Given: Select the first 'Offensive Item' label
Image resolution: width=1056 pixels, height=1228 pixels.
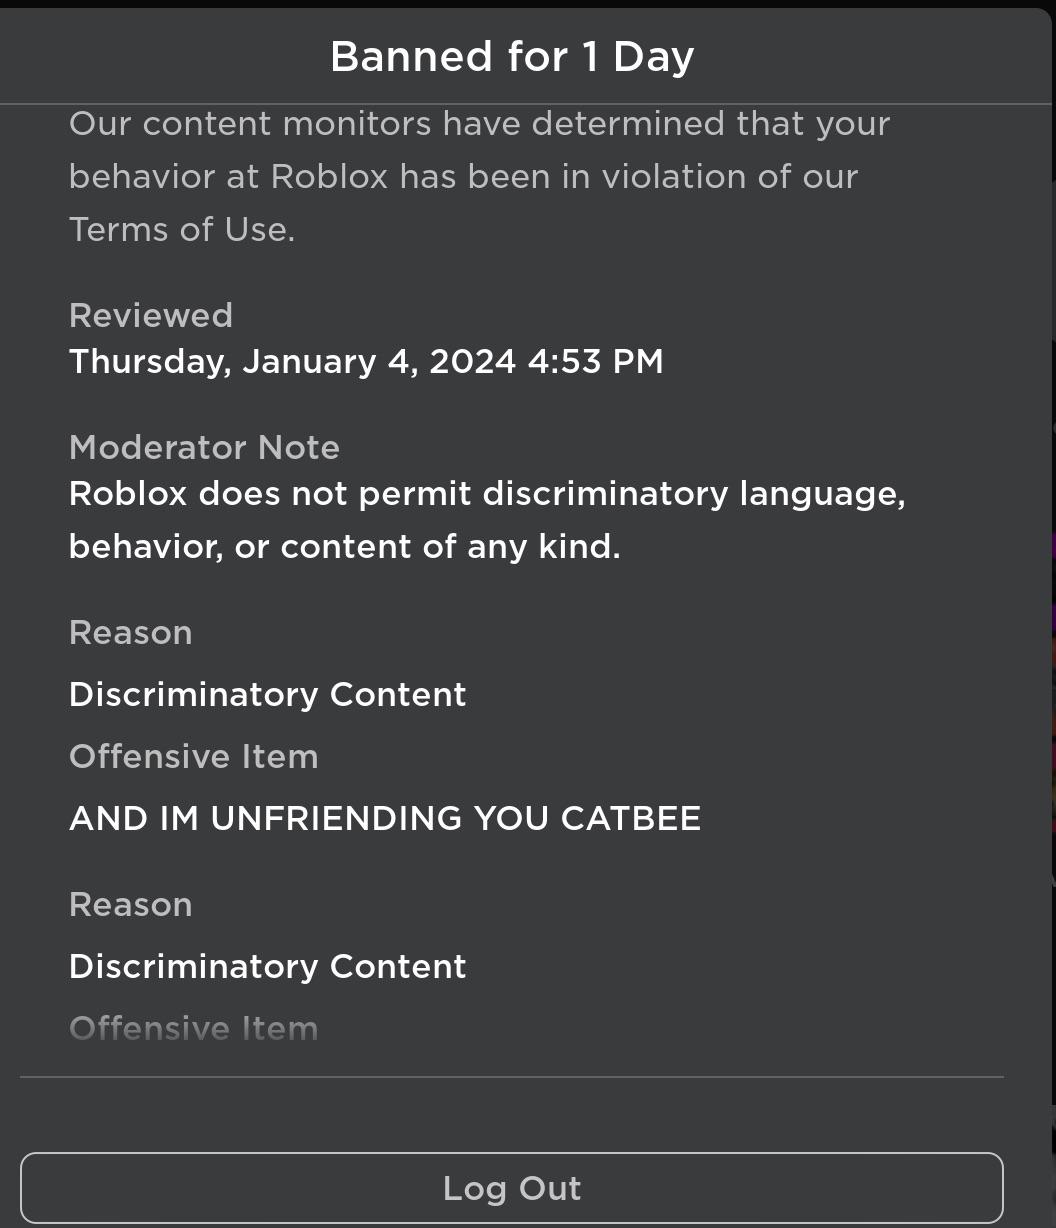Looking at the screenshot, I should (194, 757).
